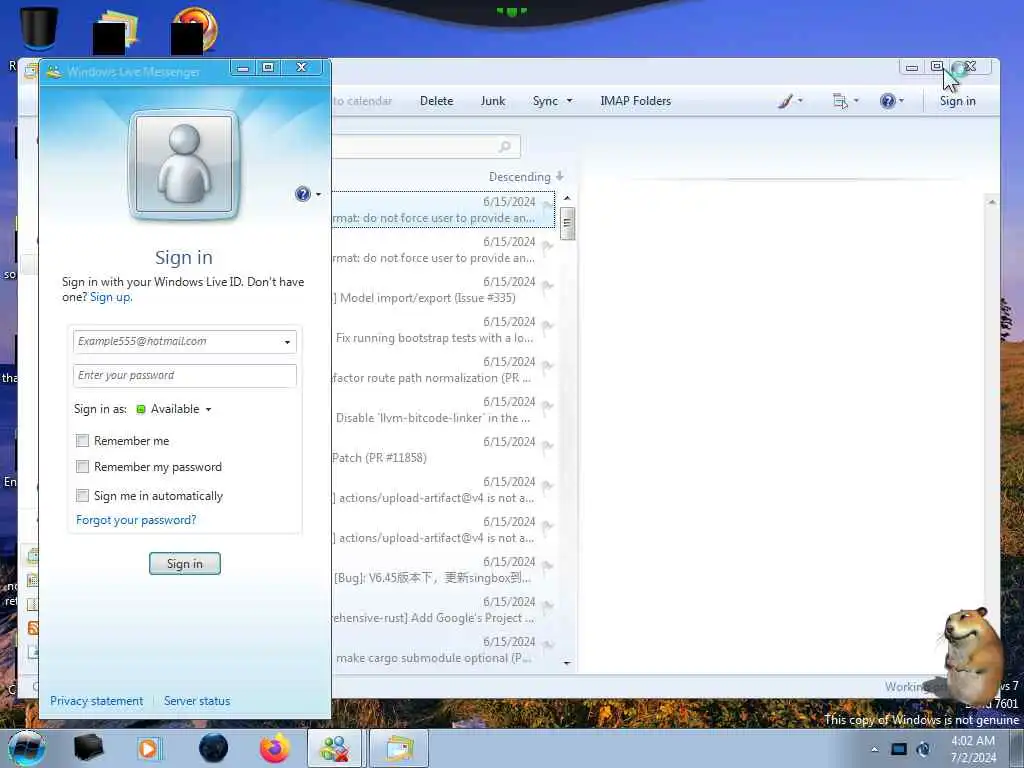
Task: Click the Mail menus layout icon
Action: [840, 101]
